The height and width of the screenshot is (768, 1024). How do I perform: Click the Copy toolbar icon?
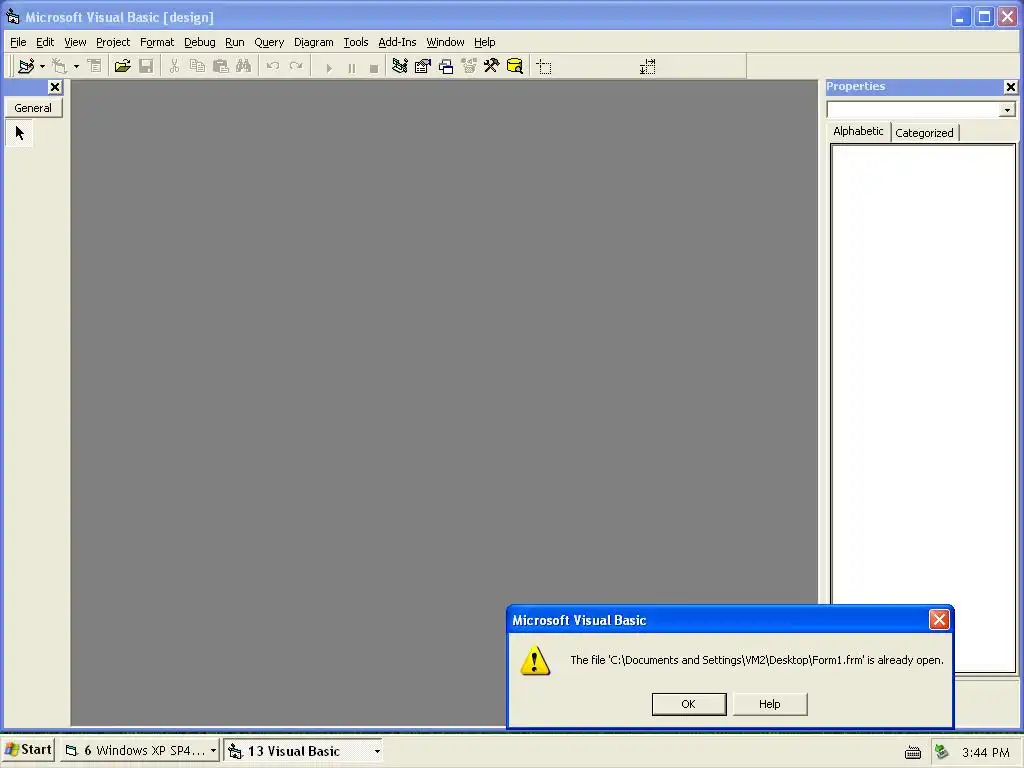197,66
